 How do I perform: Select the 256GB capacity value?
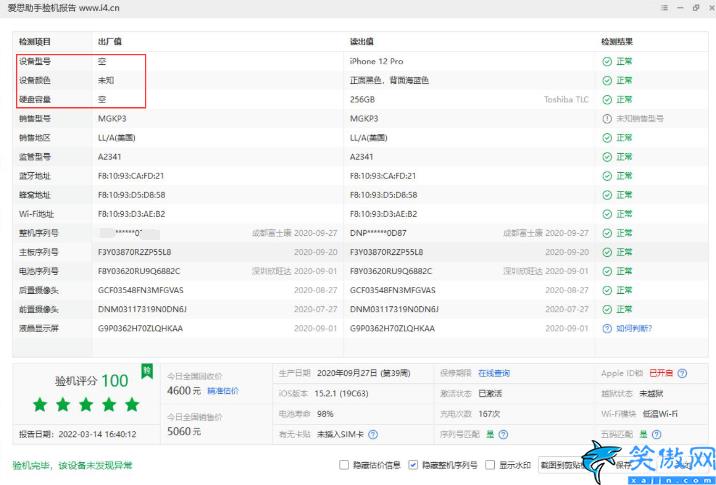362,100
